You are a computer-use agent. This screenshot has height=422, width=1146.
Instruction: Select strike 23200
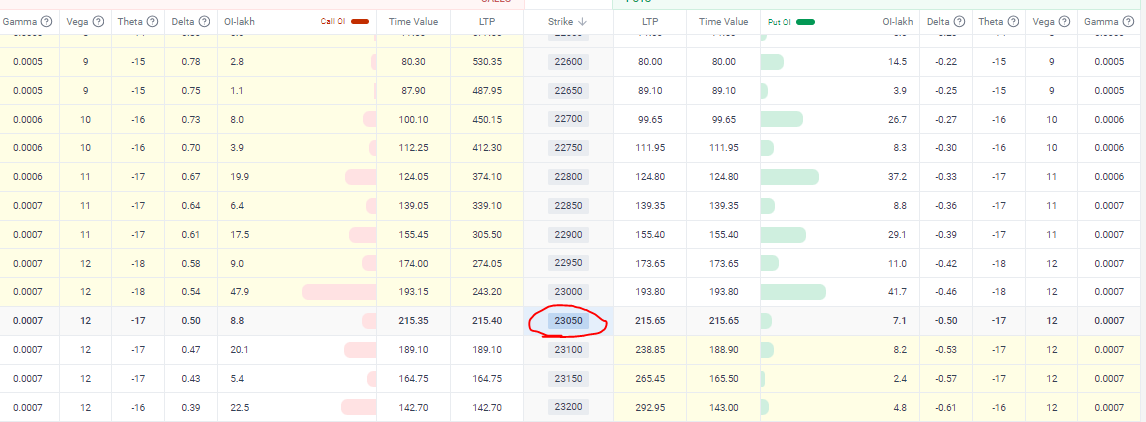click(569, 407)
